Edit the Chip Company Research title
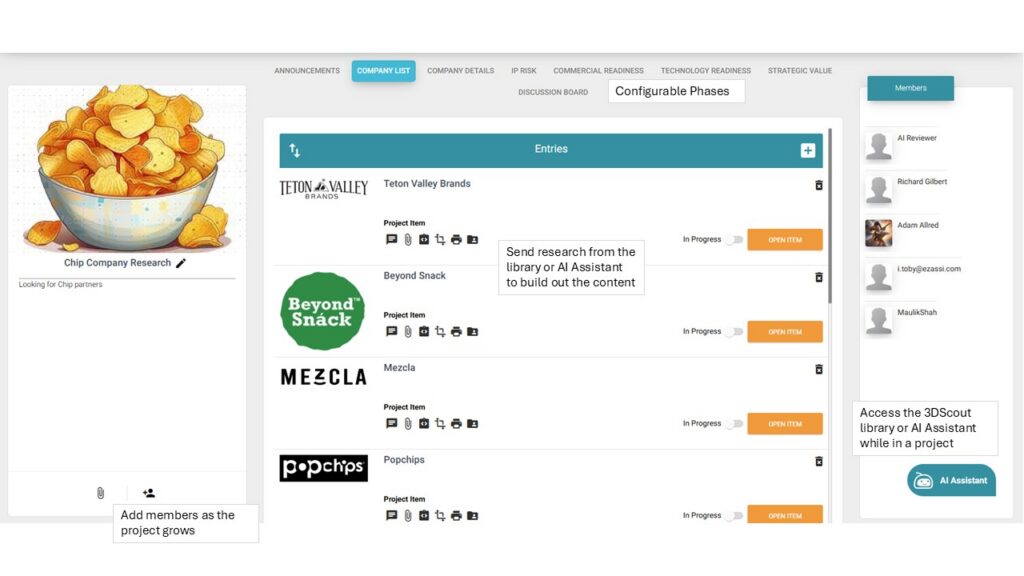Screen dimensions: 1024x576 pyautogui.click(x=181, y=263)
